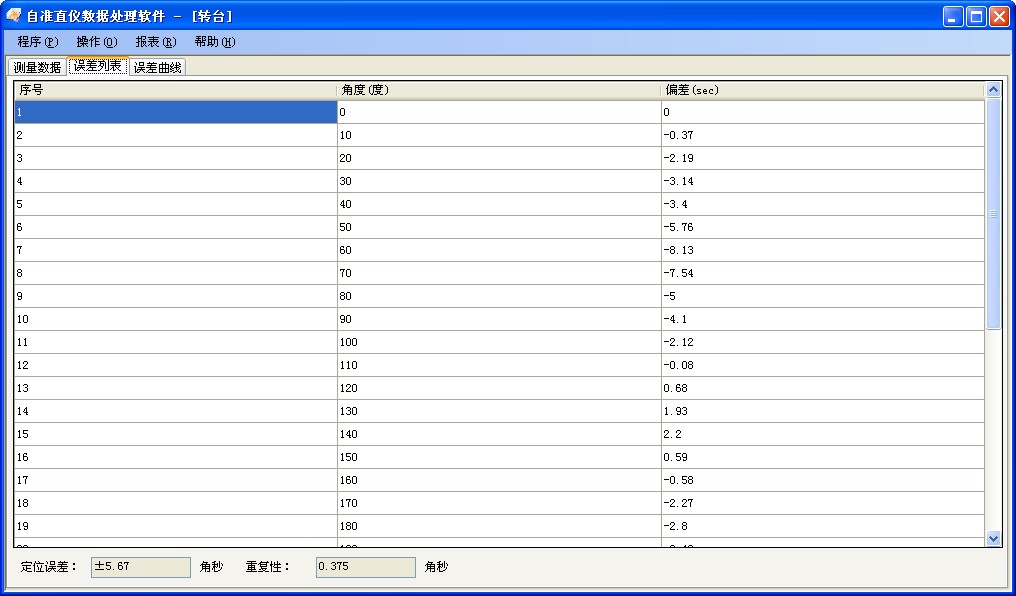This screenshot has height=596, width=1016.
Task: Click the vertical scrollbar thumb
Action: click(993, 214)
